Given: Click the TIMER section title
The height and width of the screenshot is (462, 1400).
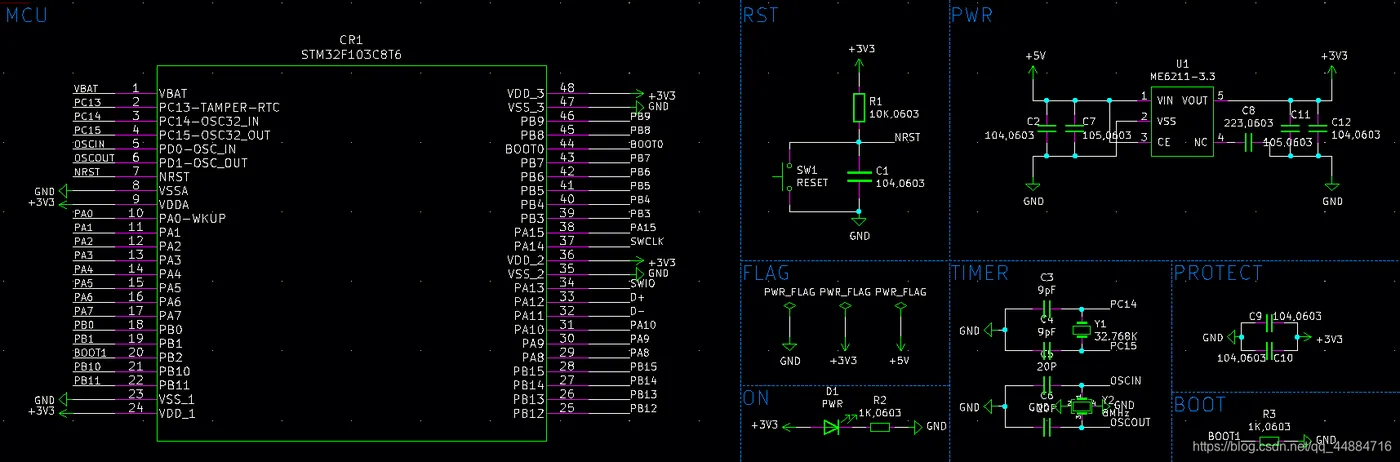Looking at the screenshot, I should [980, 273].
